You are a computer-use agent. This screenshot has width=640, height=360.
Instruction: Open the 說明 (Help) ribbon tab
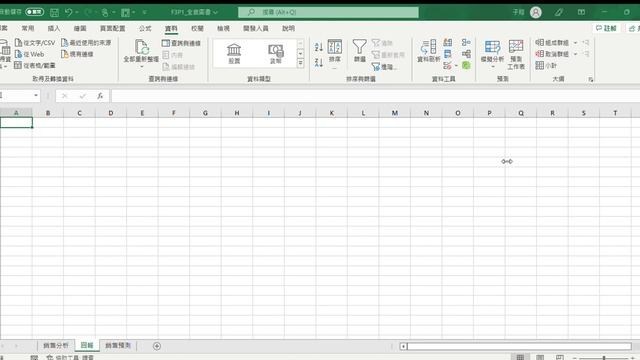(288, 28)
